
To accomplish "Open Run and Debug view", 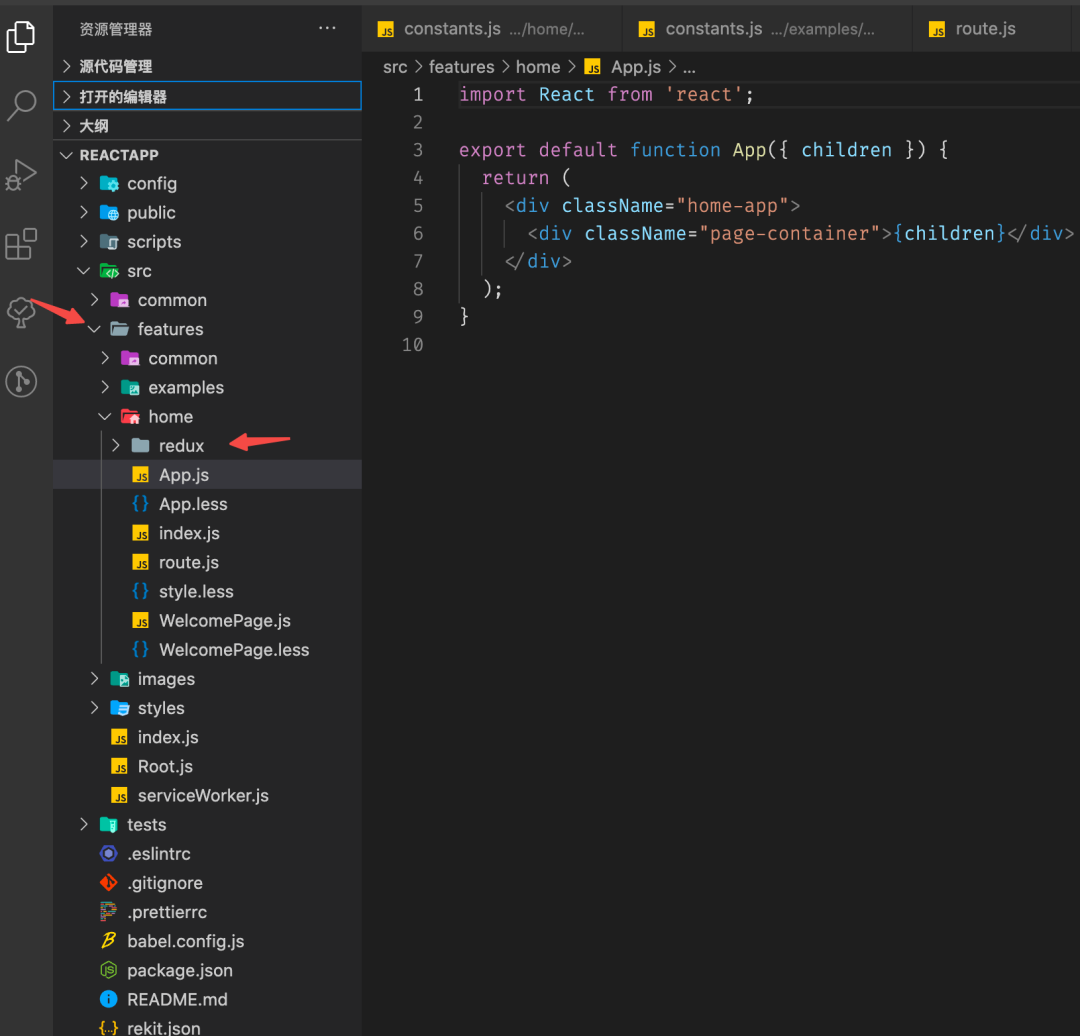I will coord(21,175).
